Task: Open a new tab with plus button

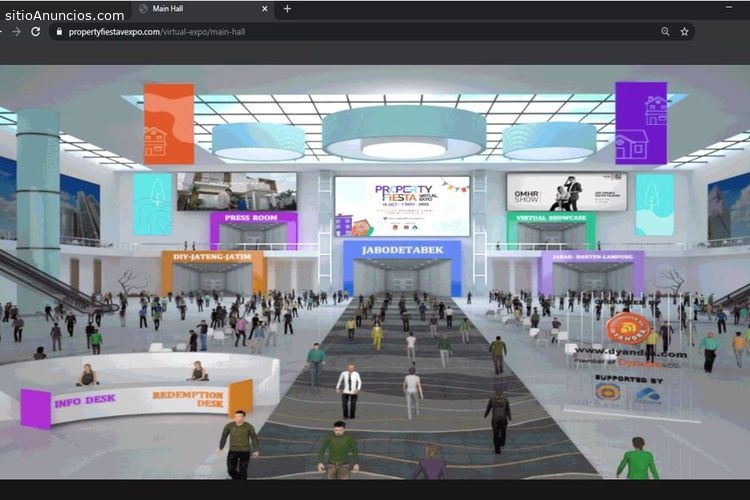Action: pos(287,9)
